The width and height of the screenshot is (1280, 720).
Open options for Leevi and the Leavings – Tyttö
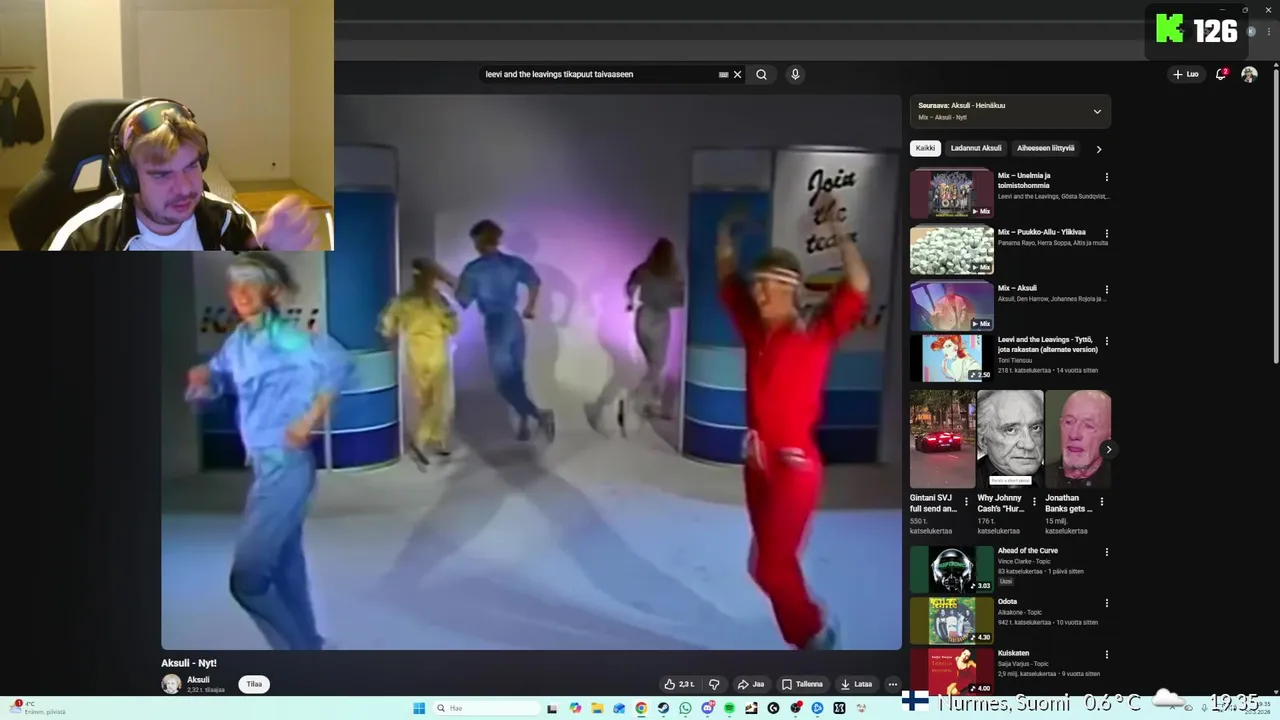click(x=1106, y=341)
